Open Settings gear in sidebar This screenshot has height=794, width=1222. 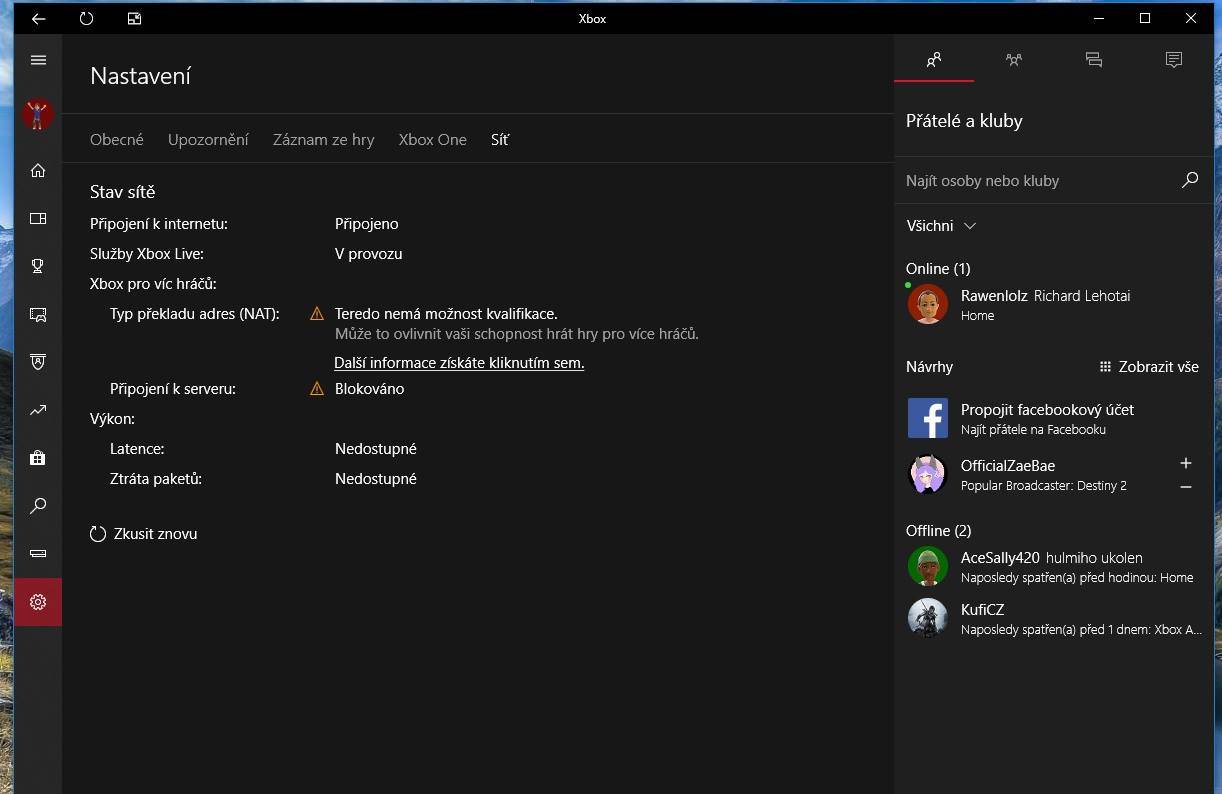(38, 602)
